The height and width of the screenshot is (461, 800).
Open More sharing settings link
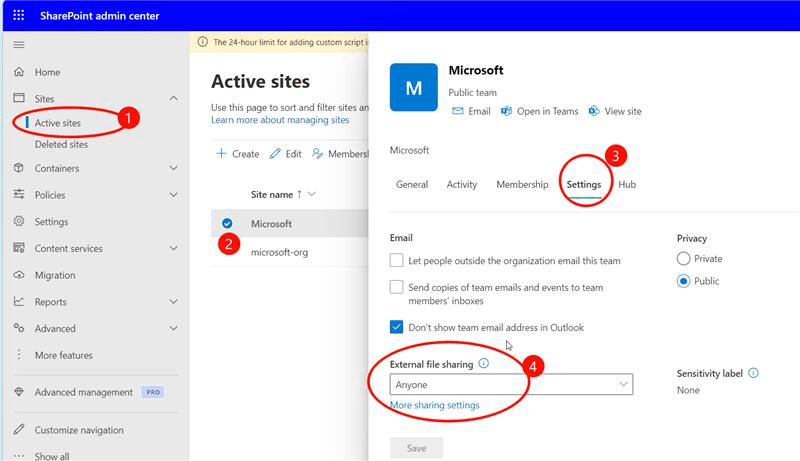pyautogui.click(x=435, y=405)
